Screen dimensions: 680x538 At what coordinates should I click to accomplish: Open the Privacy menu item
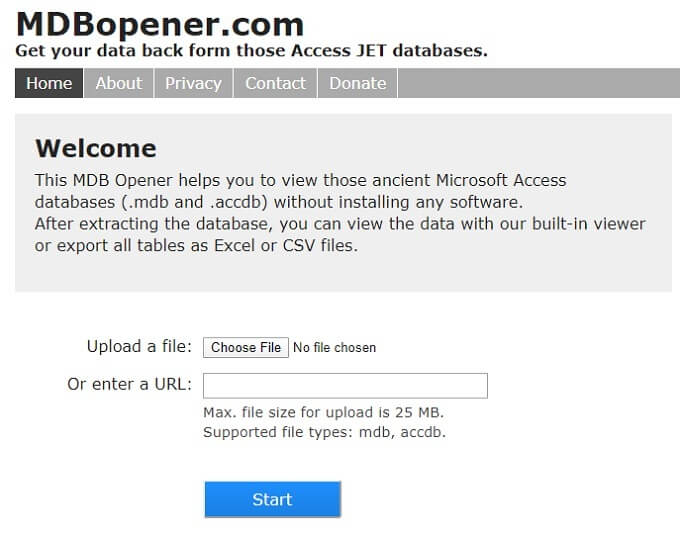(x=193, y=83)
